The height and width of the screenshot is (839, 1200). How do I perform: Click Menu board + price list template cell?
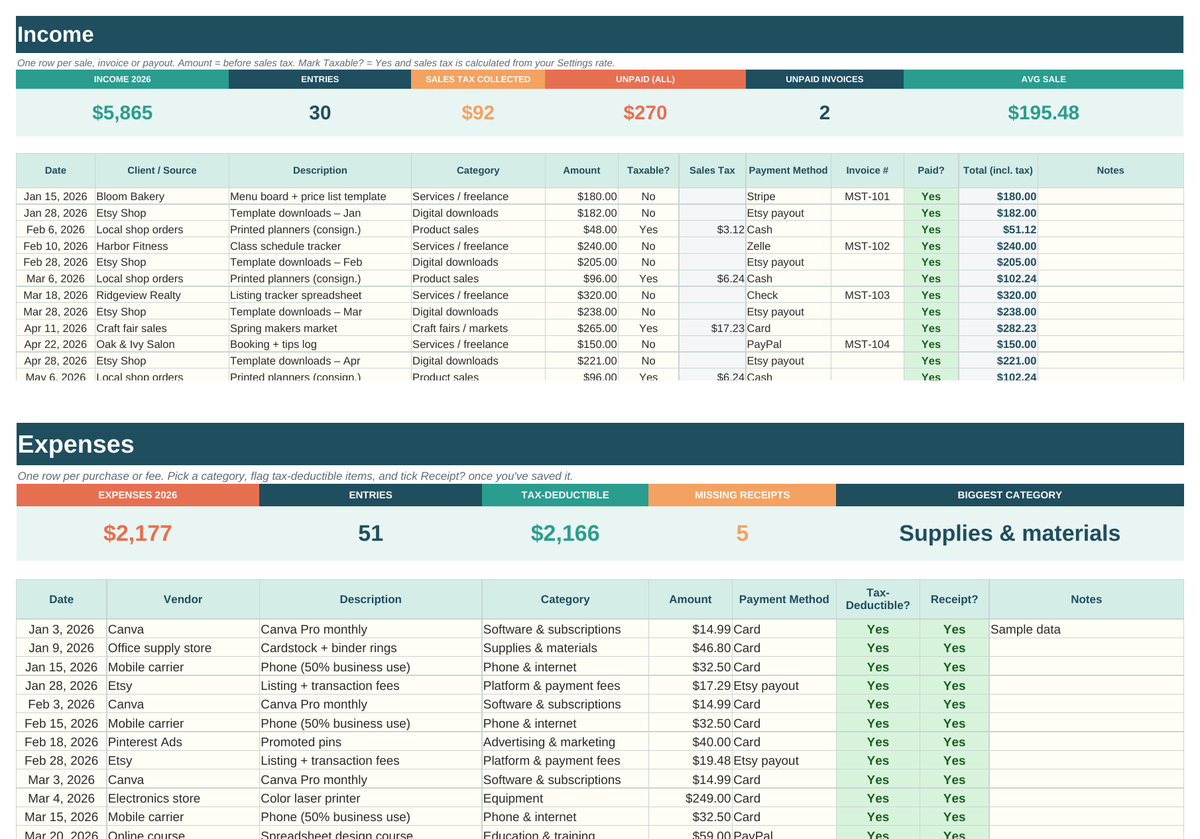click(x=320, y=197)
